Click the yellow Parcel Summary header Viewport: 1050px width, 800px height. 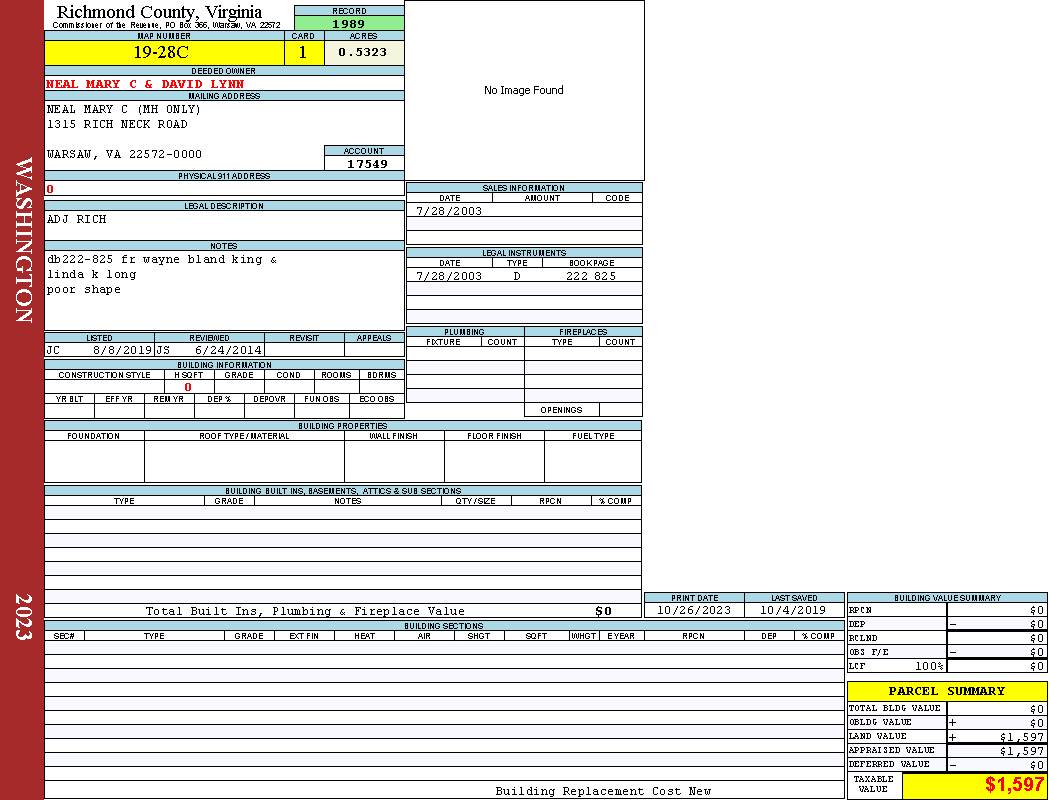coord(946,691)
